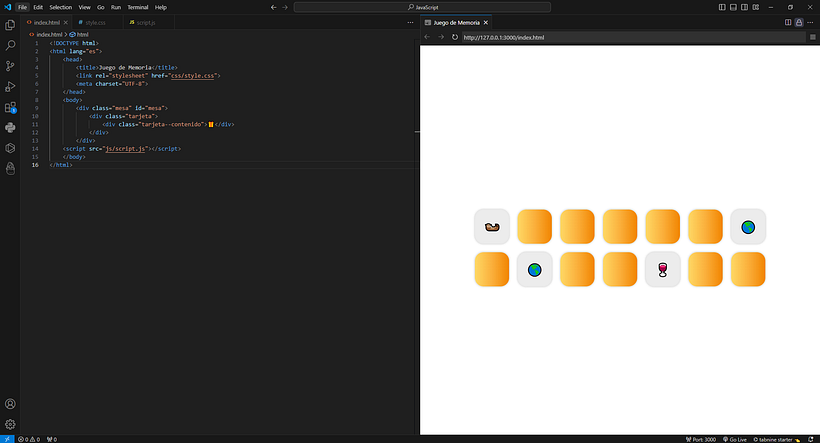Screen dimensions: 820x443
Task: Click the errors and warnings status indicator
Action: click(x=29, y=439)
